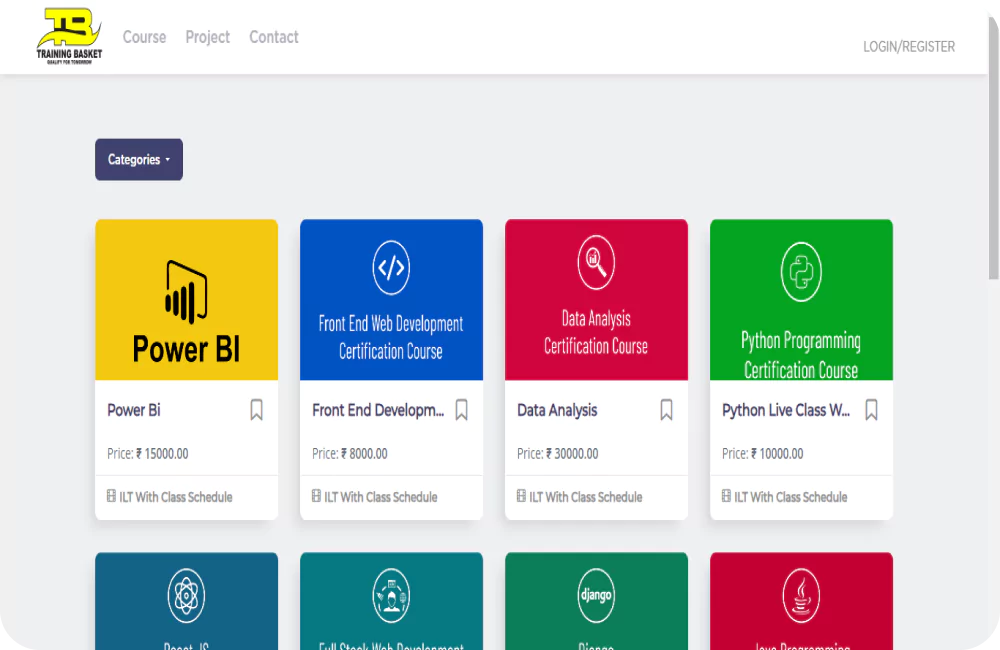Click ILT With Class Schedule under Power Bi

point(175,497)
